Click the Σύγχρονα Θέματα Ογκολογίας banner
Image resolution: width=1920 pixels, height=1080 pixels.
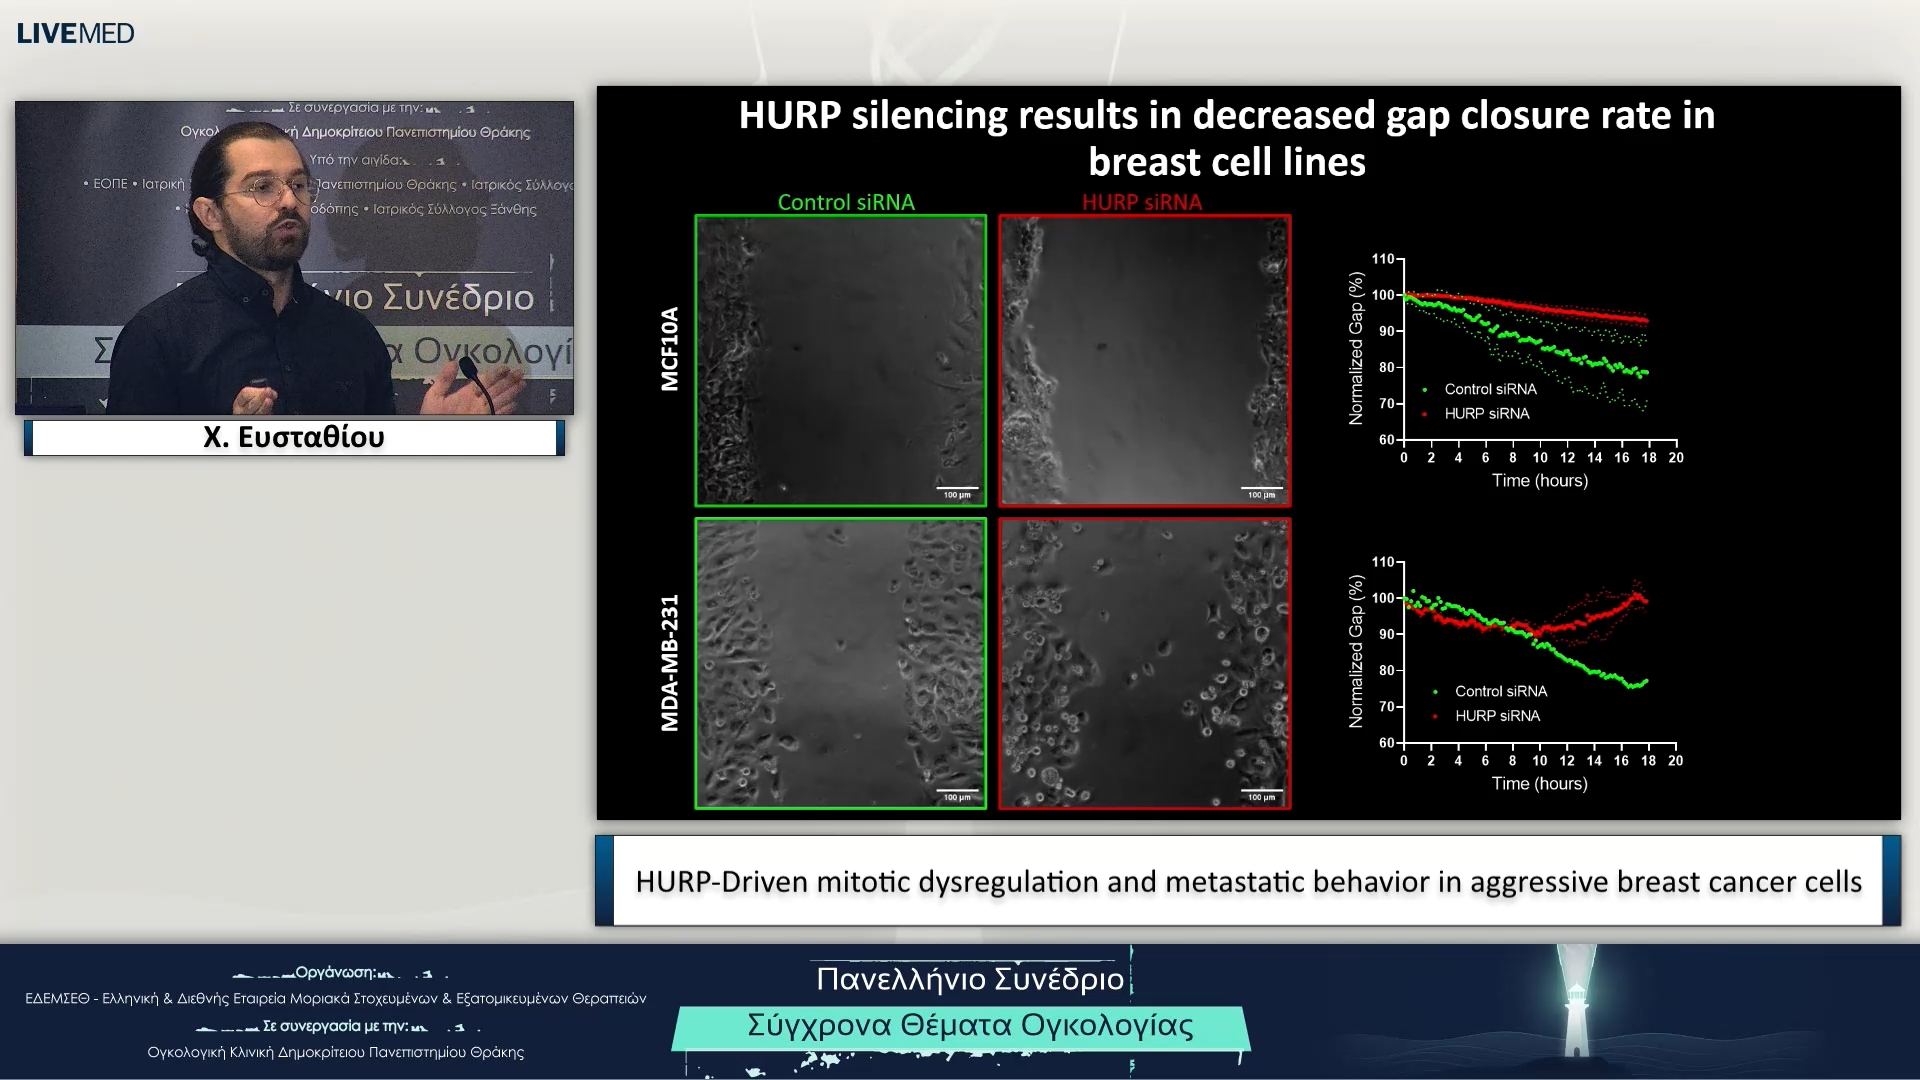pyautogui.click(x=969, y=1026)
